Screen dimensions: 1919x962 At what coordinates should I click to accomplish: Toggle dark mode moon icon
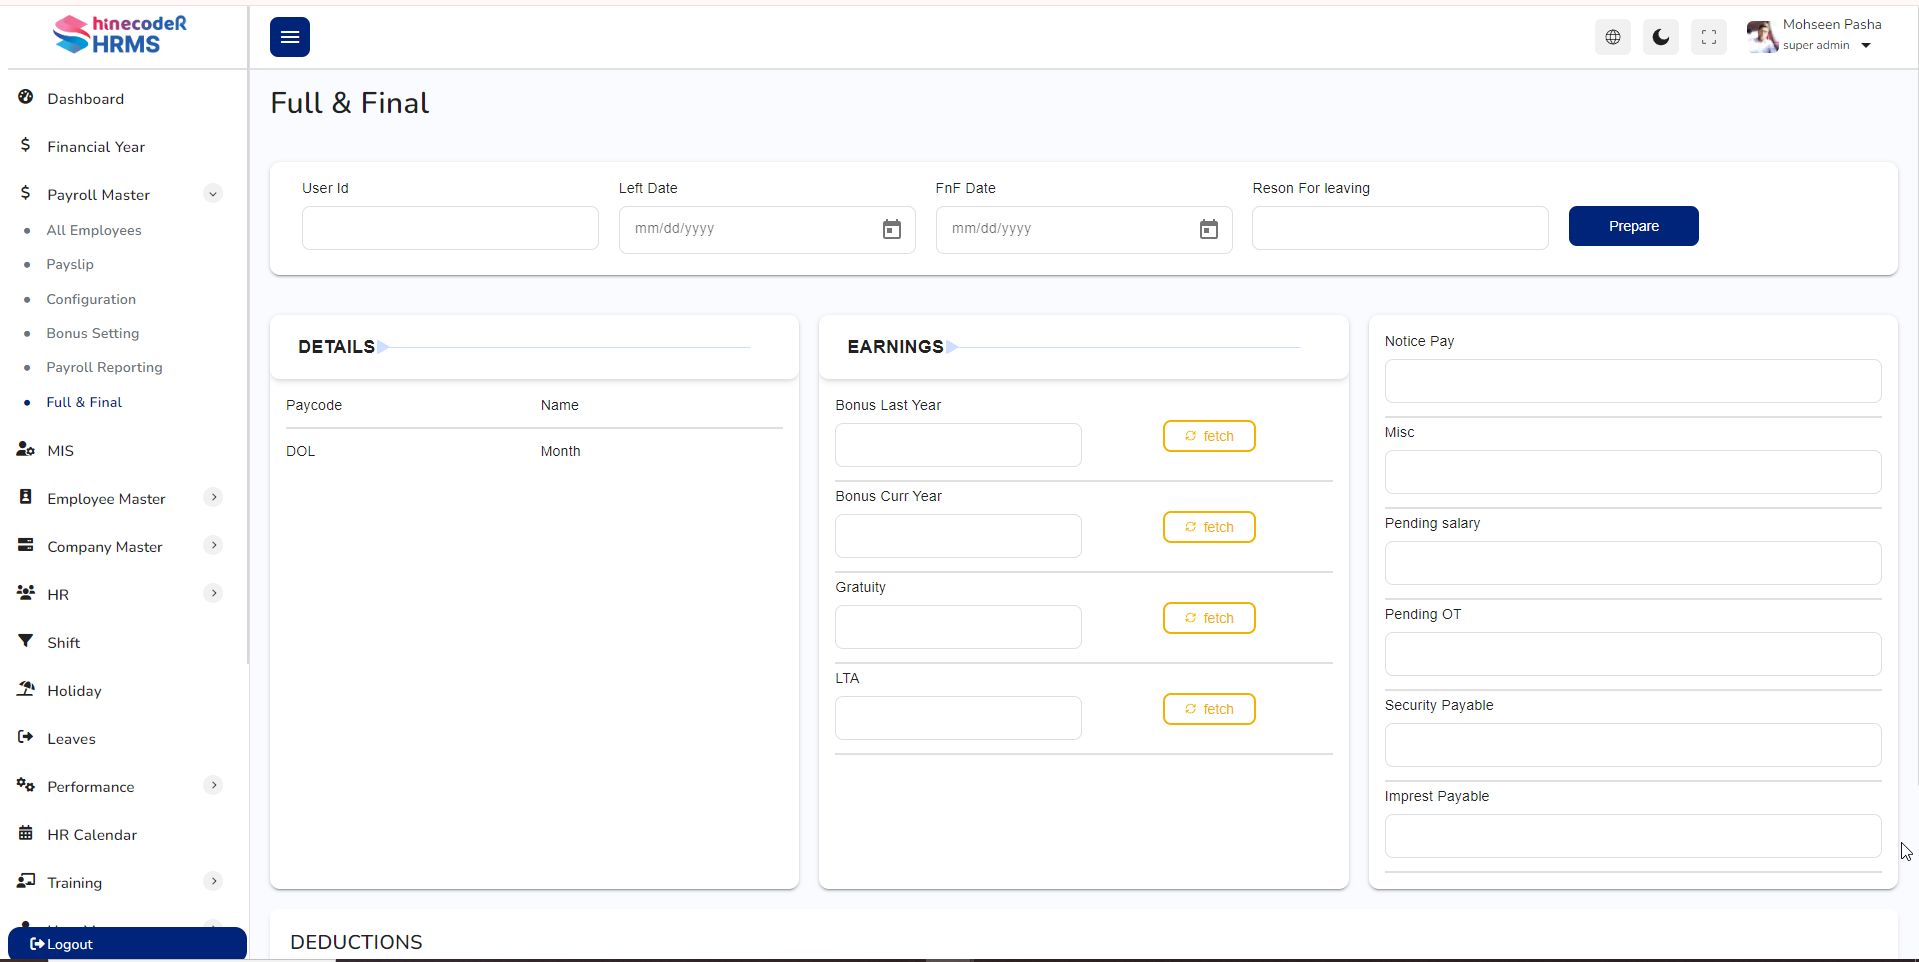(1661, 37)
